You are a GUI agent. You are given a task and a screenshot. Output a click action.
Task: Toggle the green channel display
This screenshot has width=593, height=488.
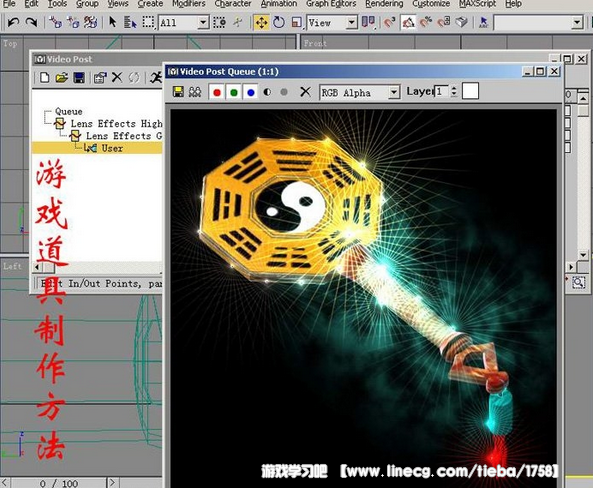tap(234, 92)
